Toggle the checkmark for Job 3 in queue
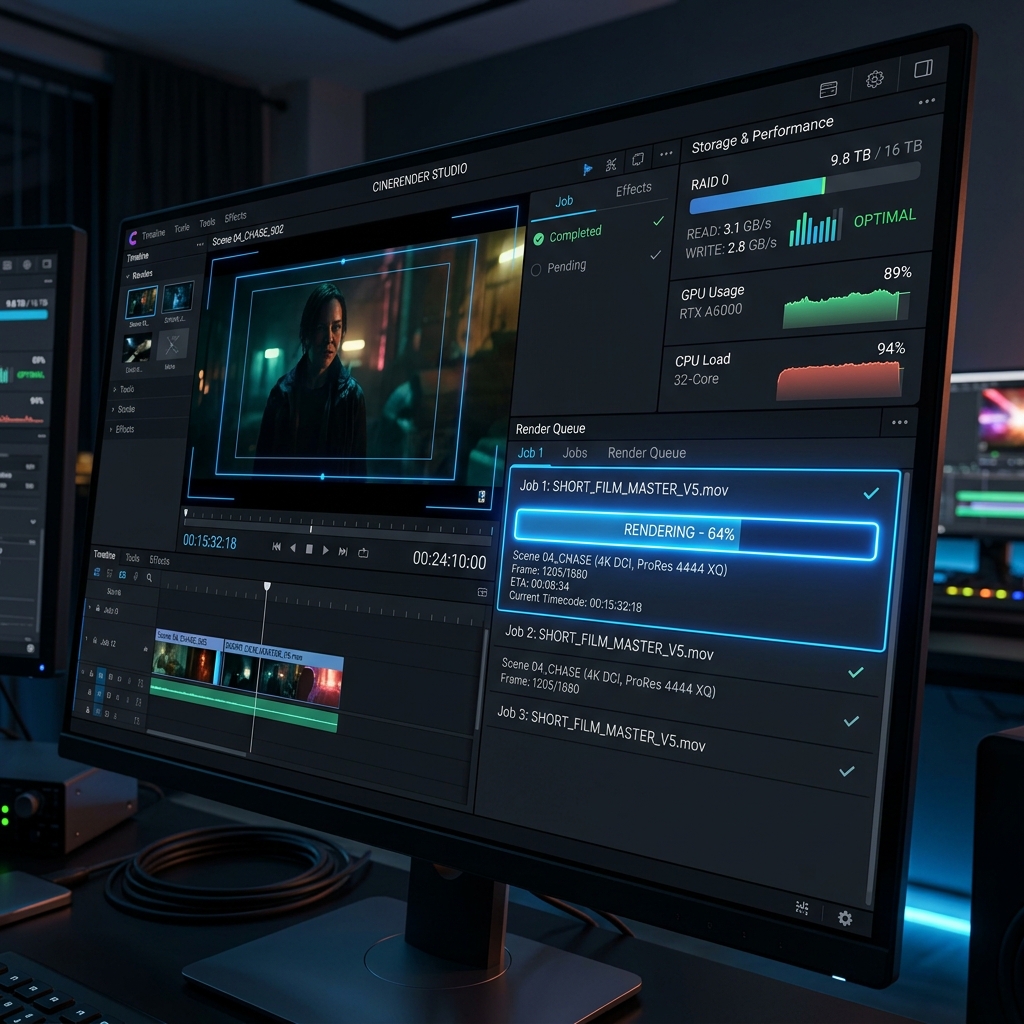1024x1024 pixels. (846, 771)
